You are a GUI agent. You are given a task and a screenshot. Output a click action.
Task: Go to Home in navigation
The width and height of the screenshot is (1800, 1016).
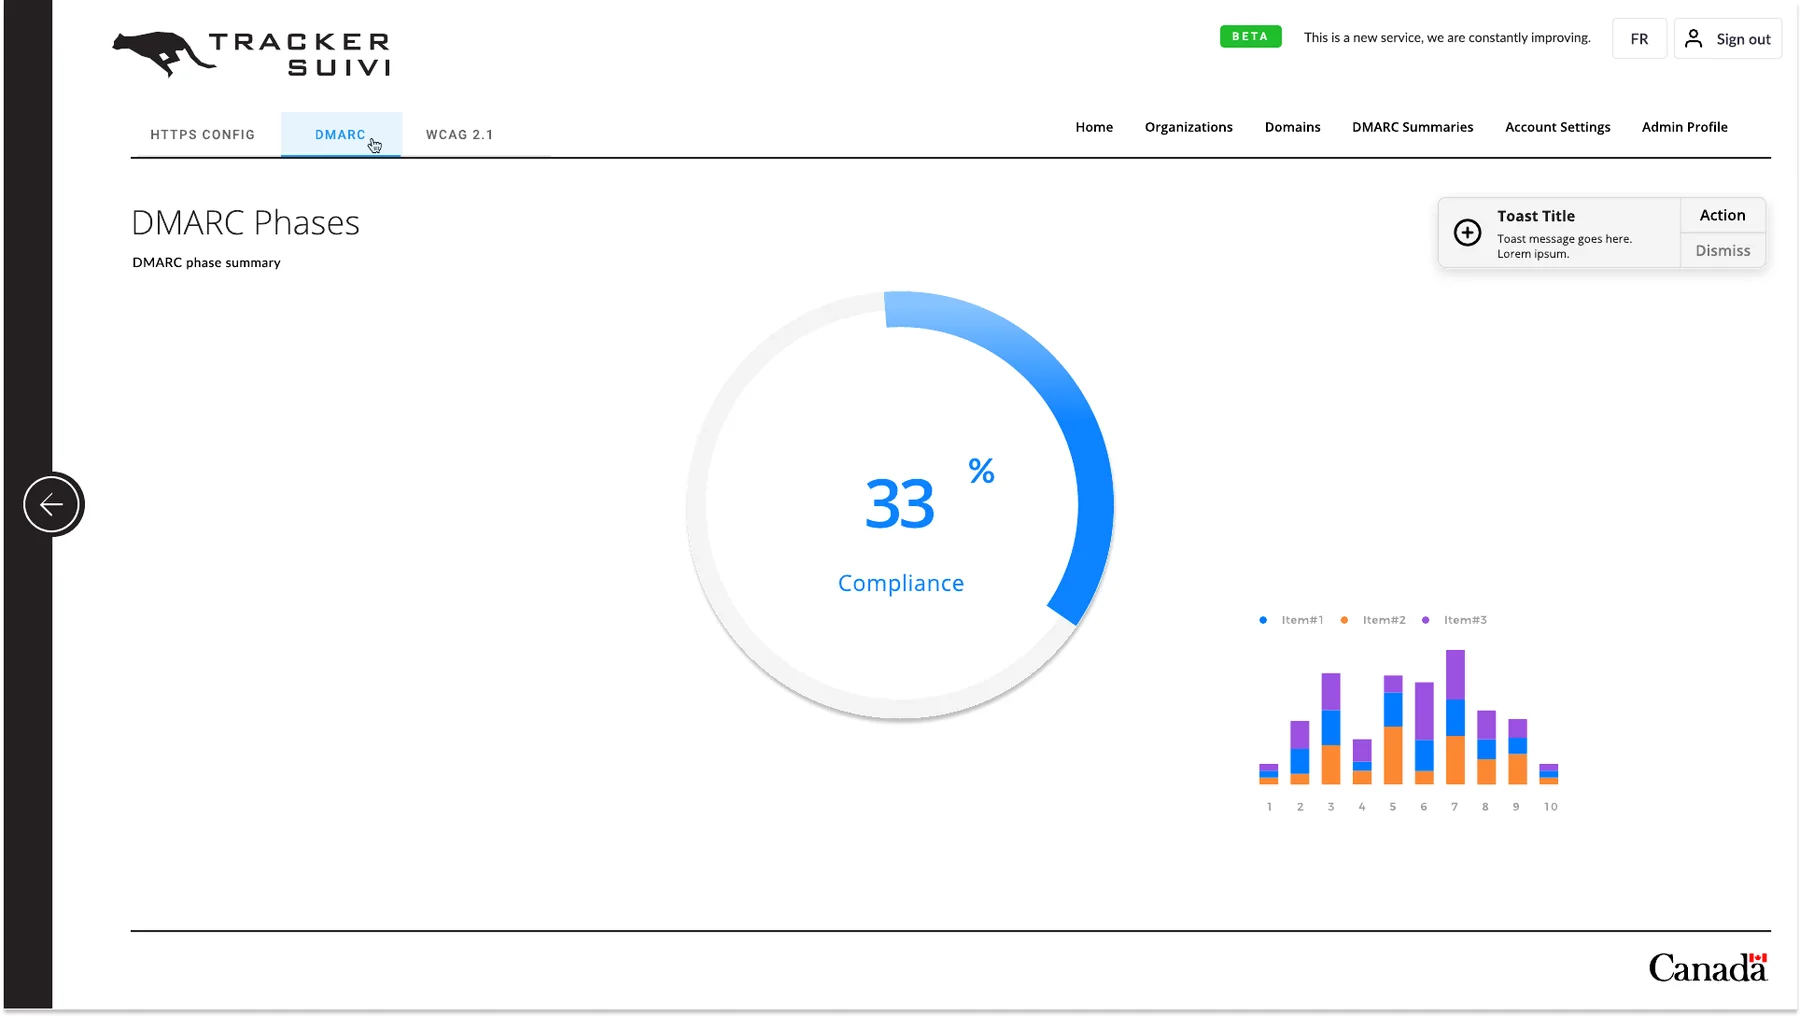pyautogui.click(x=1094, y=127)
